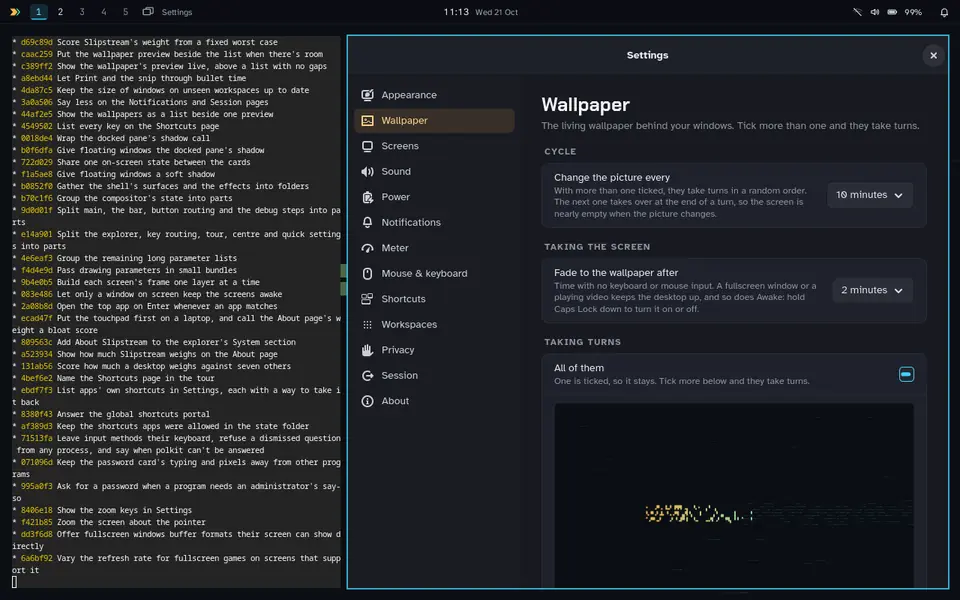Click commit hash b70c1f6 in the terminal

(37, 198)
